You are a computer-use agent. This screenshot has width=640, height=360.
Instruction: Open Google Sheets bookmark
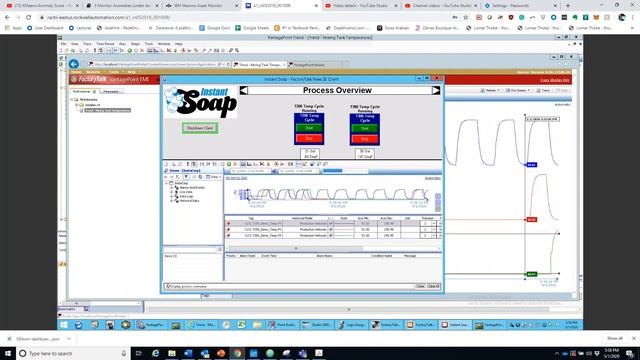252,28
